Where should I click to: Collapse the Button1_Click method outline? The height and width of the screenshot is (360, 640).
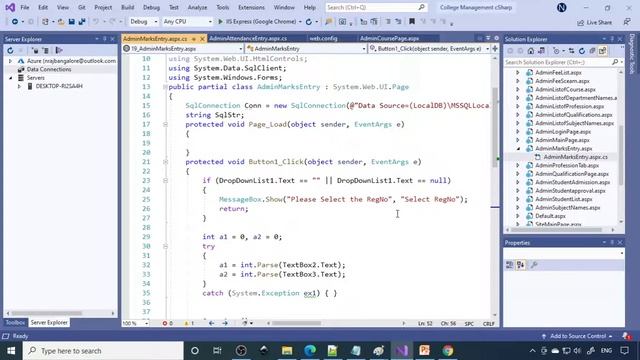pyautogui.click(x=165, y=162)
